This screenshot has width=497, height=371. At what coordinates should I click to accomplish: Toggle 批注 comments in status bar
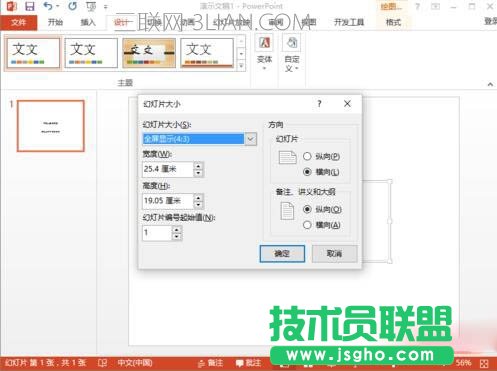pyautogui.click(x=248, y=363)
